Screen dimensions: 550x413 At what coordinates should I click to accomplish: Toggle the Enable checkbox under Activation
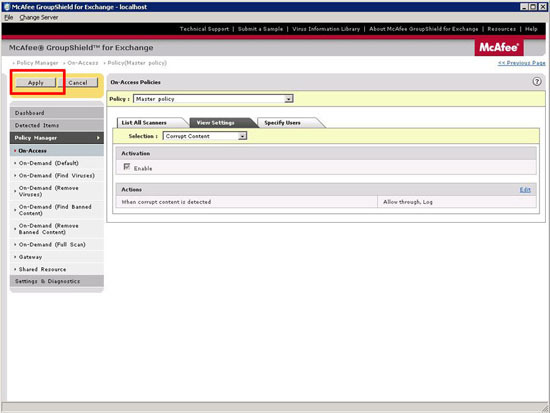coord(127,167)
